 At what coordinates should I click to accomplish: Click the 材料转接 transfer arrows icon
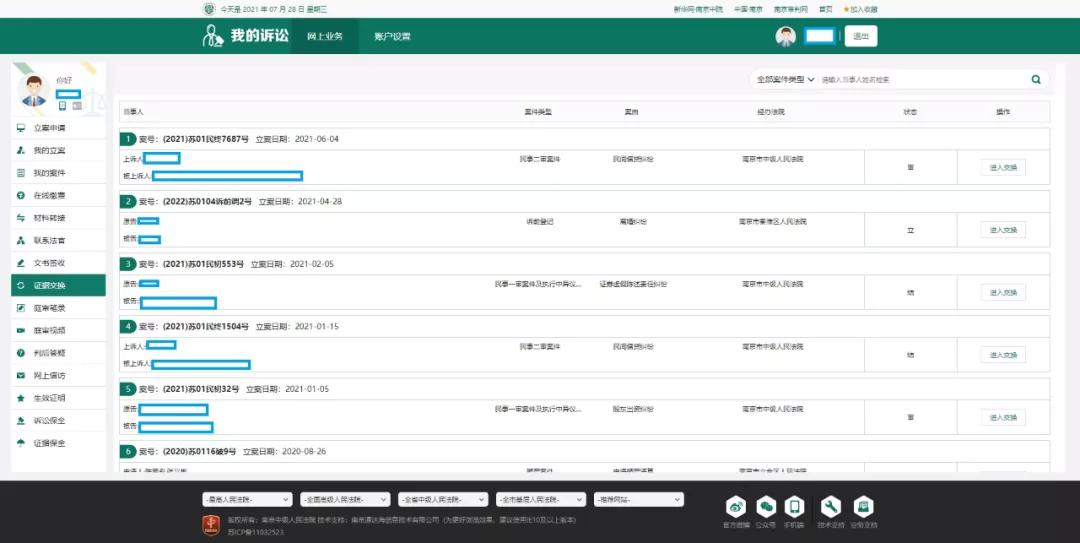pos(21,218)
